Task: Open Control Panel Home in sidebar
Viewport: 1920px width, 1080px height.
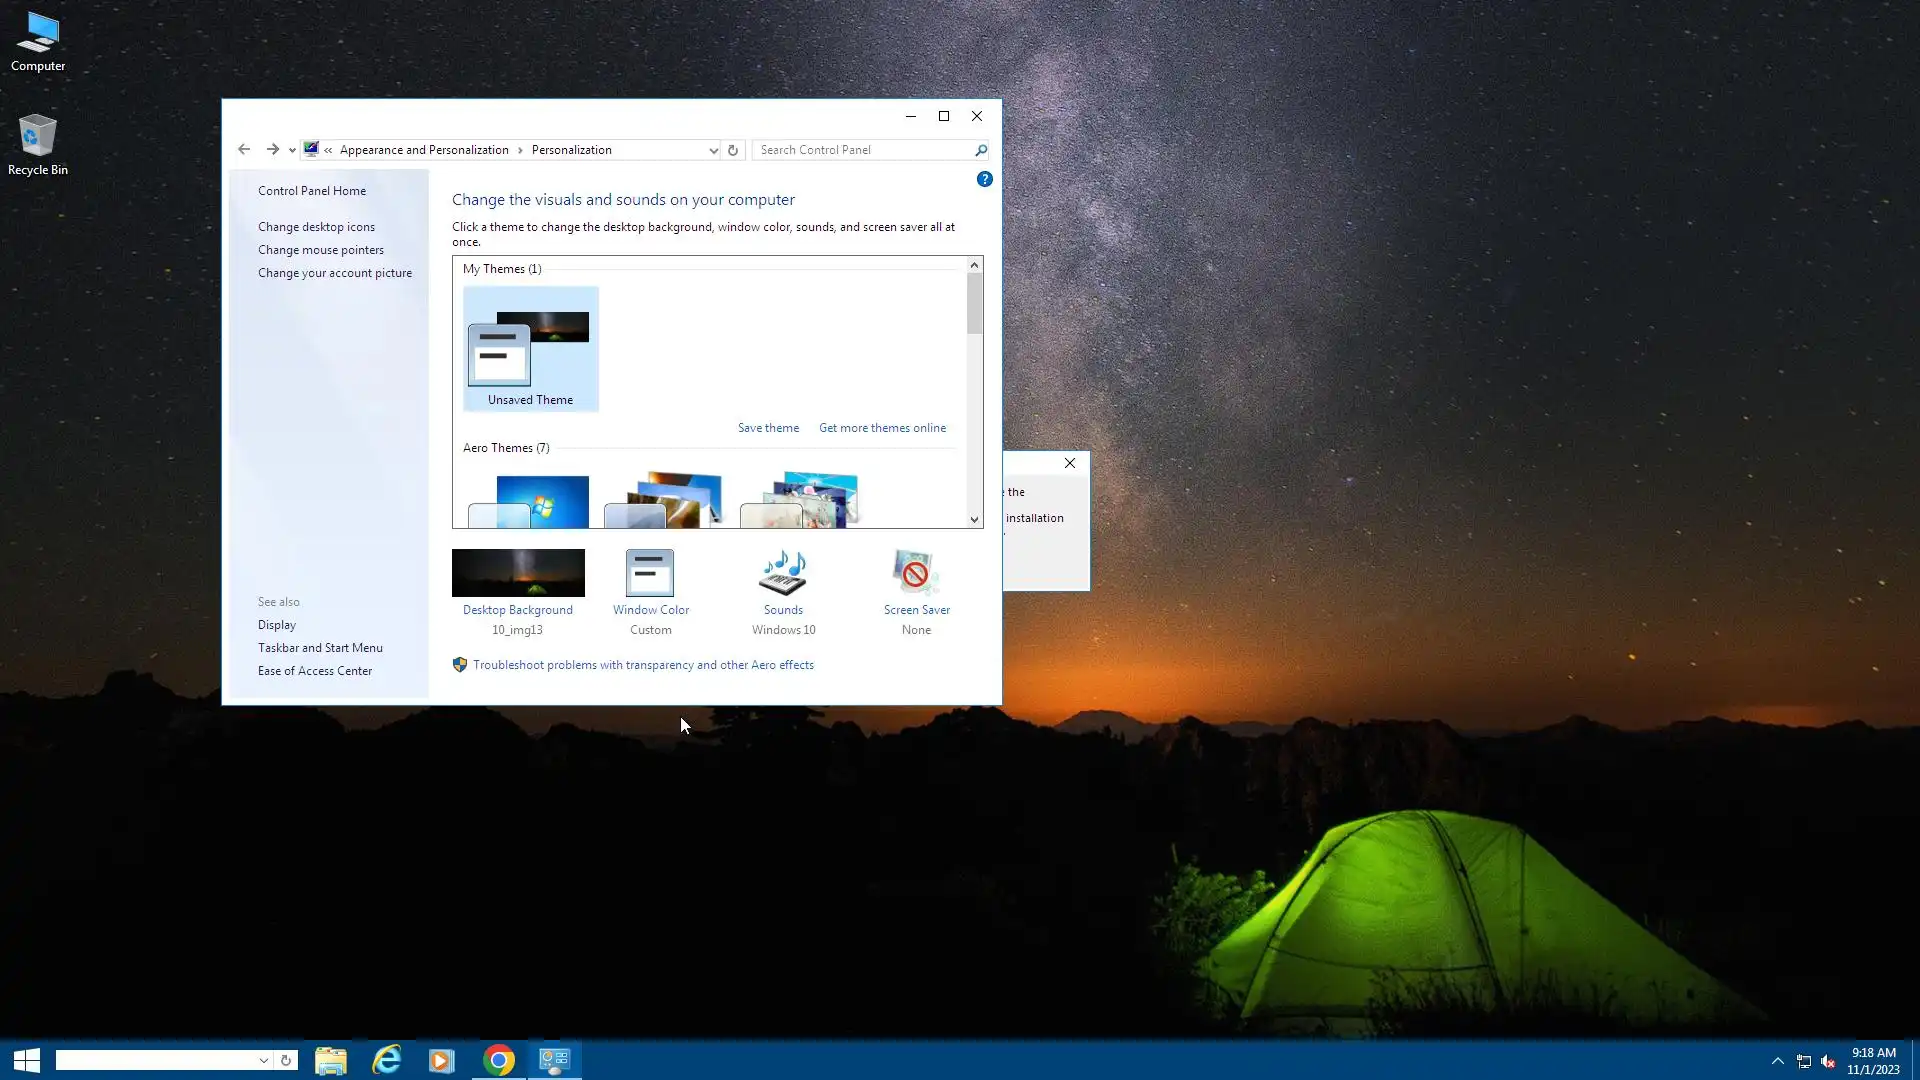Action: [x=311, y=191]
